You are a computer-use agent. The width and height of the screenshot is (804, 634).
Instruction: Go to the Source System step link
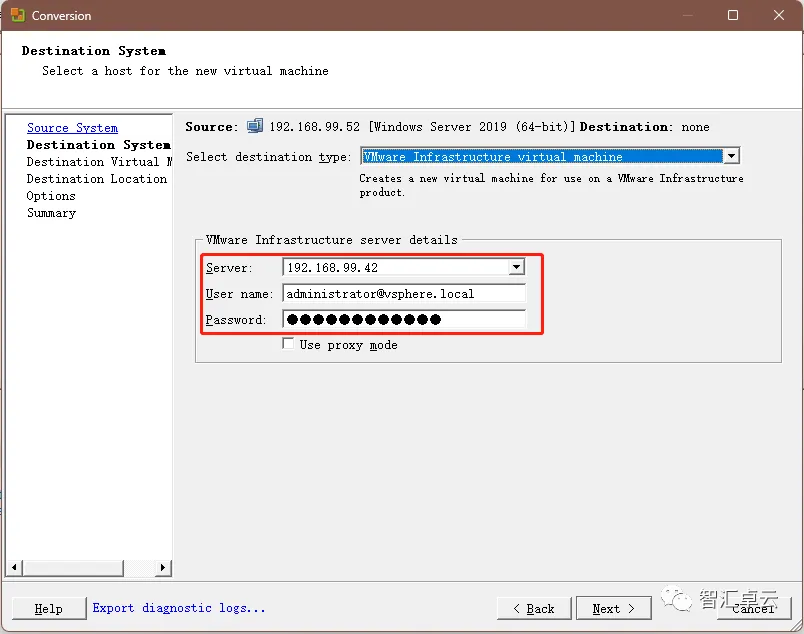(x=72, y=128)
